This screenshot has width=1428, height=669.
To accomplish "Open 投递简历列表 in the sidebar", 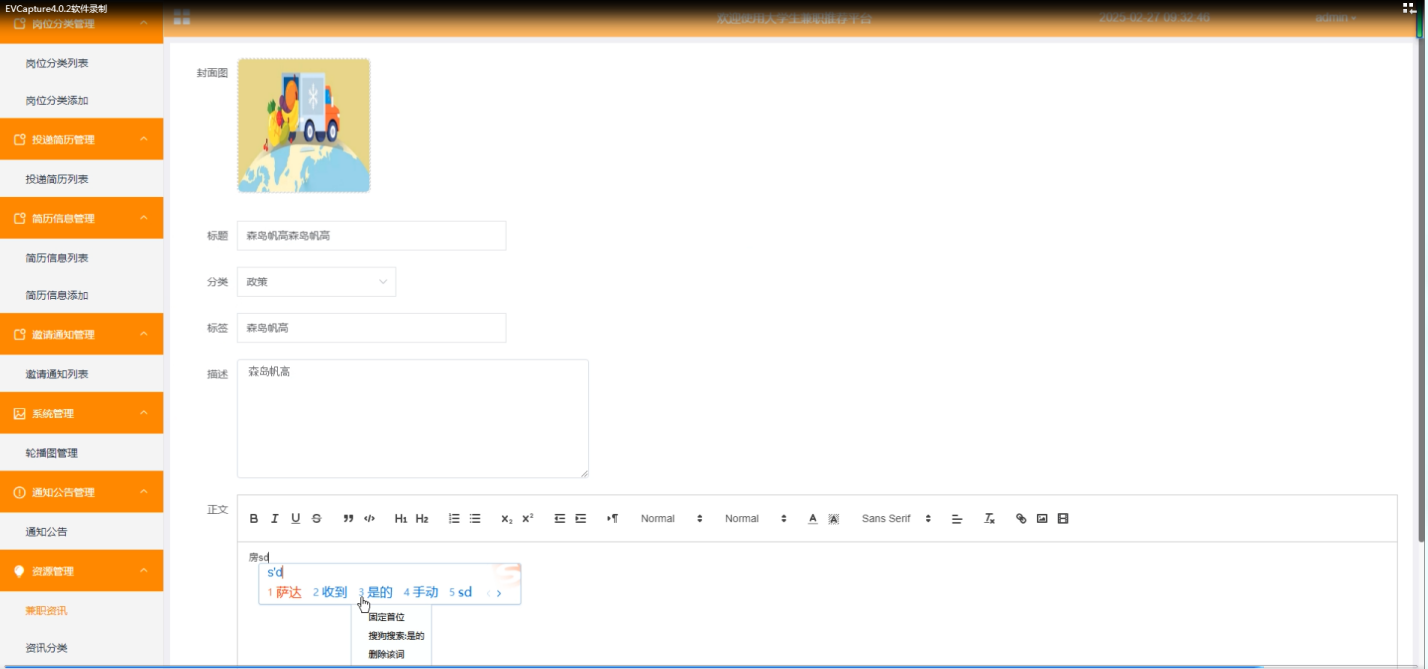I will point(57,179).
